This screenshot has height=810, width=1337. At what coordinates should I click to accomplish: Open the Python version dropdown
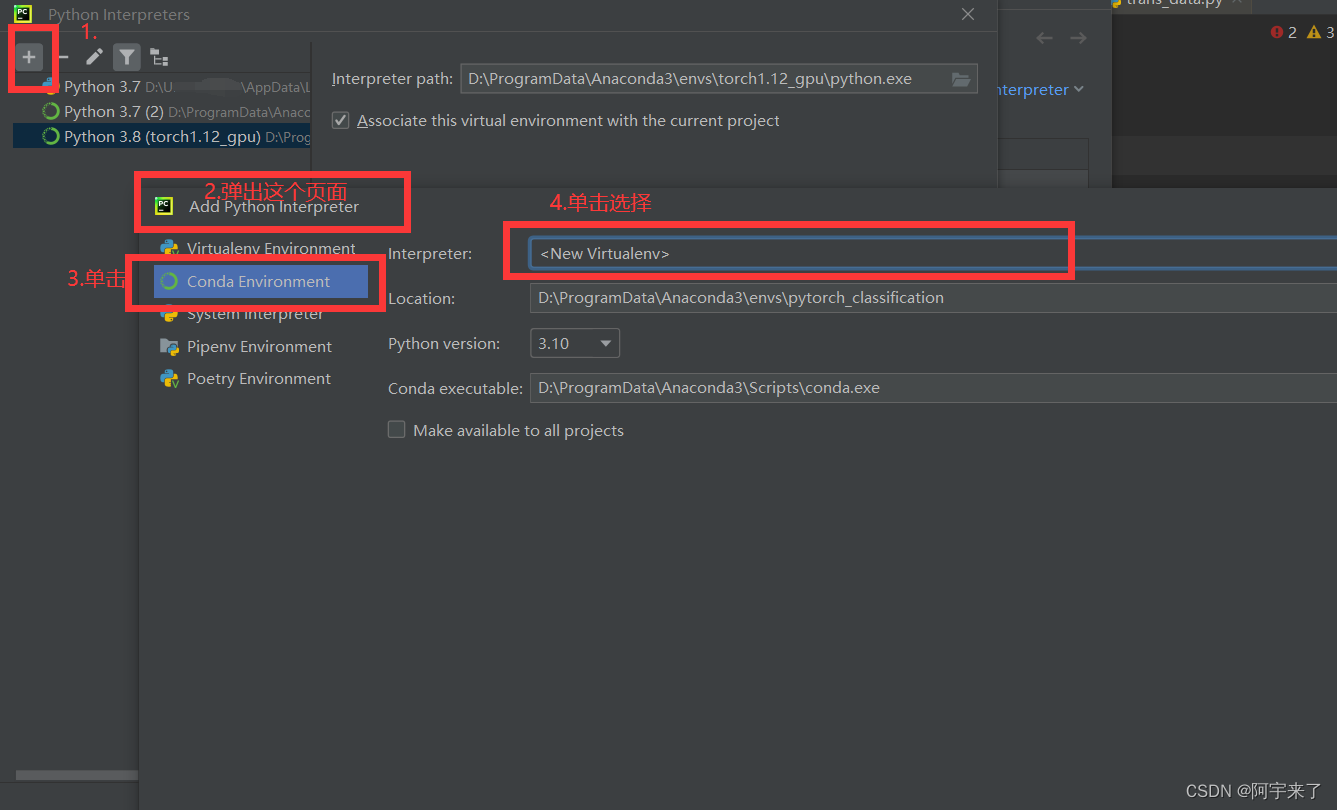(575, 343)
